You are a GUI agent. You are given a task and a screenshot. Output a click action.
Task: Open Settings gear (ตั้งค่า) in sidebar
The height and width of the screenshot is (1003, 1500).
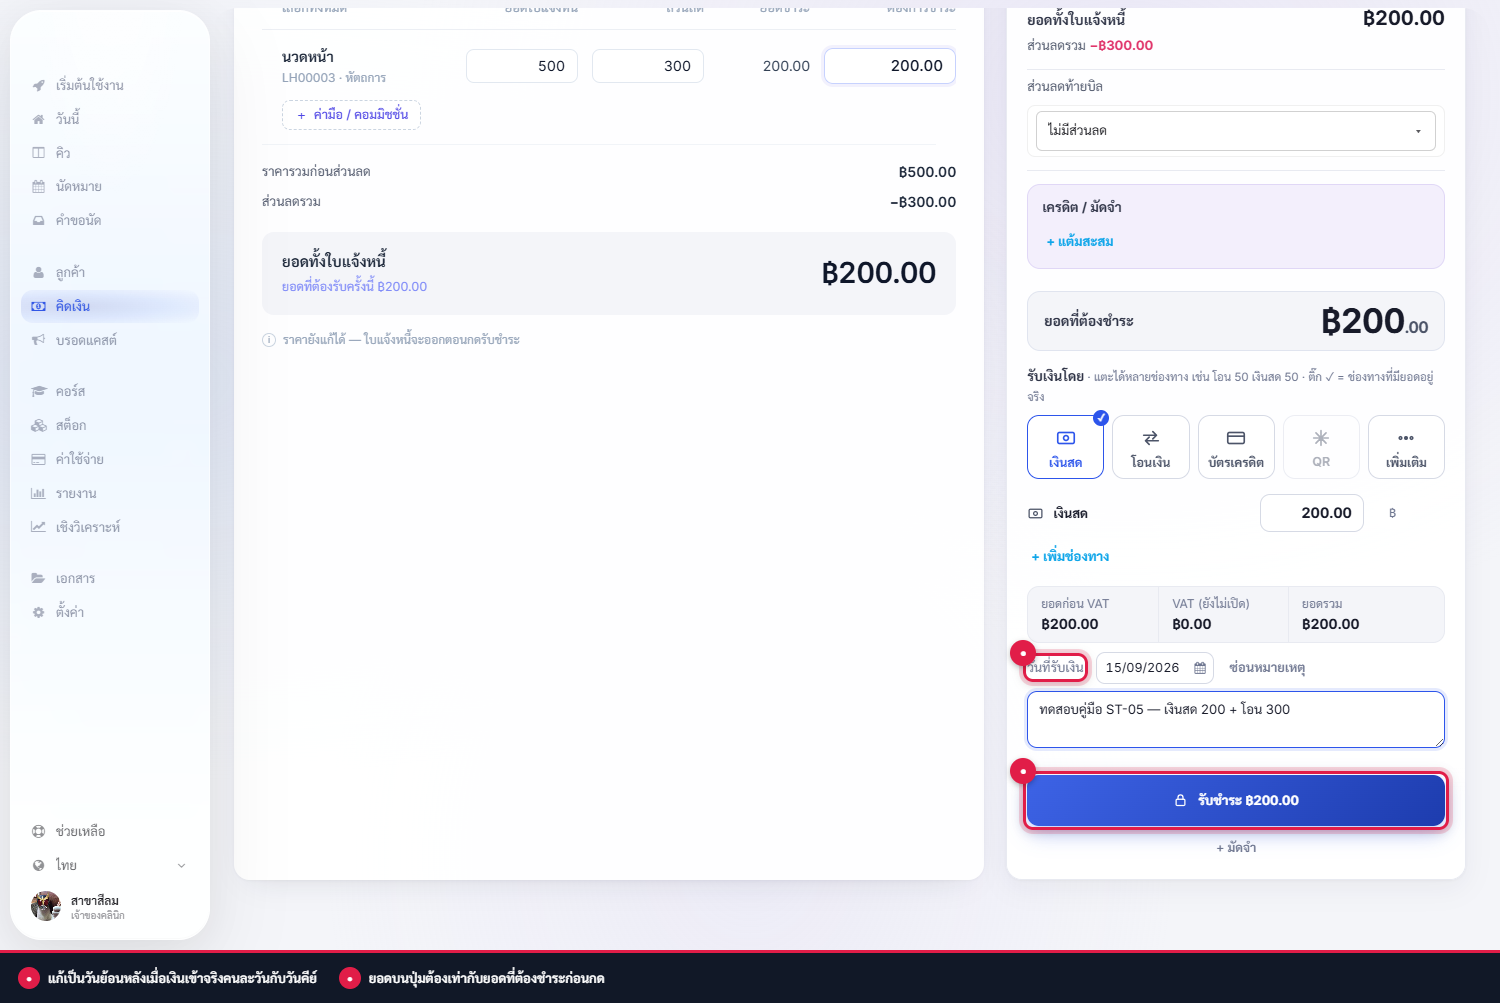coord(39,612)
